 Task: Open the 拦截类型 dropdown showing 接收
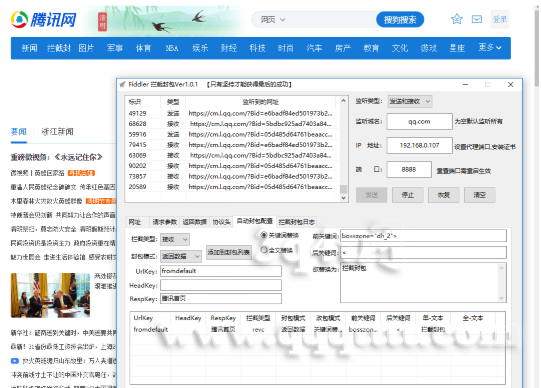pos(175,239)
